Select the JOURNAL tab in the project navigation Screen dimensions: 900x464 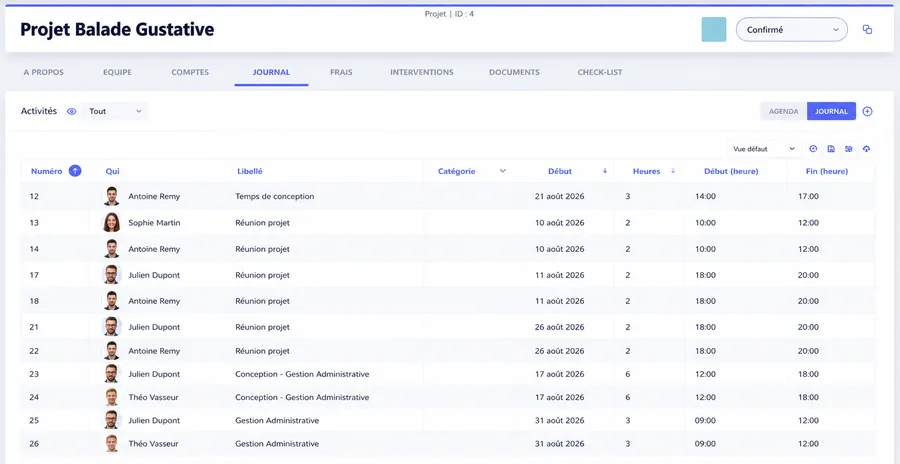pyautogui.click(x=271, y=72)
